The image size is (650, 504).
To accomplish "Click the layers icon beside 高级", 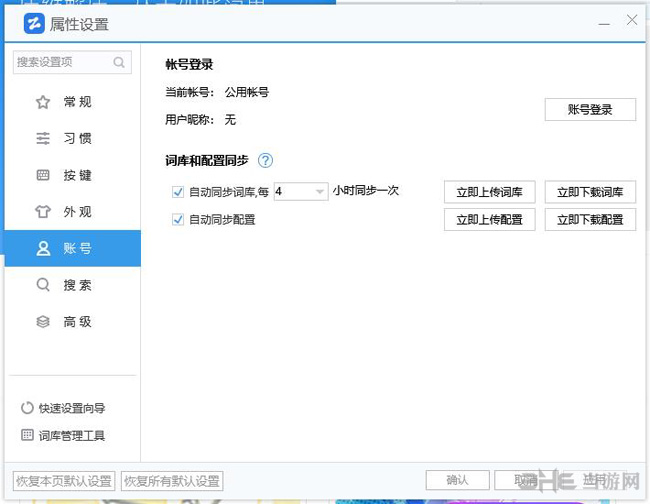I will tap(43, 321).
